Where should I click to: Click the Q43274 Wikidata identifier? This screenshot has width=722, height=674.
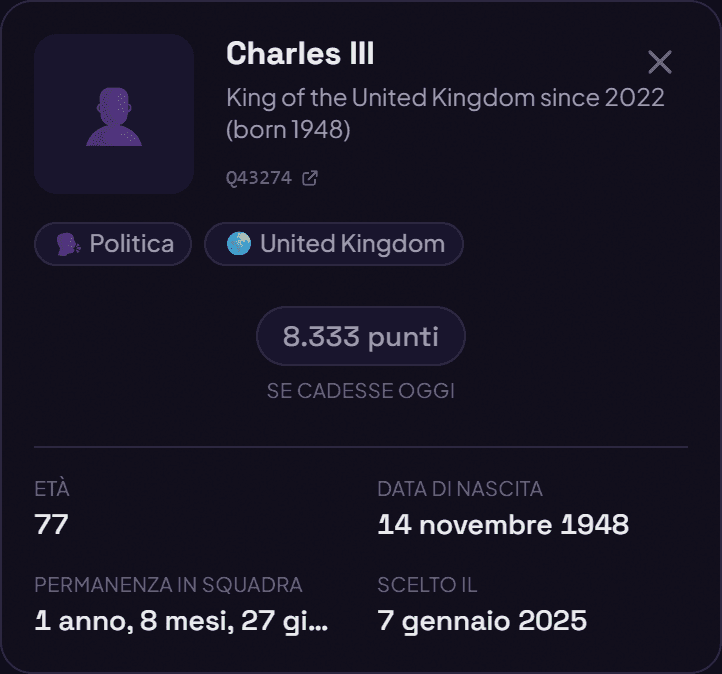[x=259, y=178]
